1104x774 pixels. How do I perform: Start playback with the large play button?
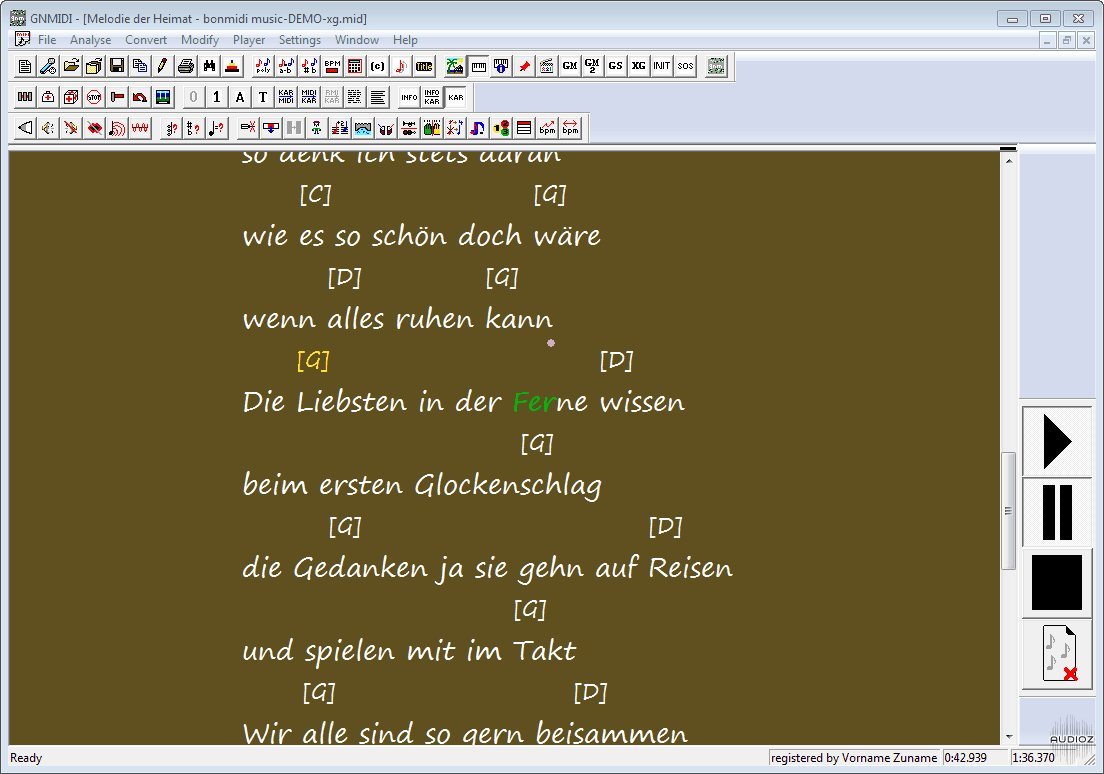point(1057,442)
